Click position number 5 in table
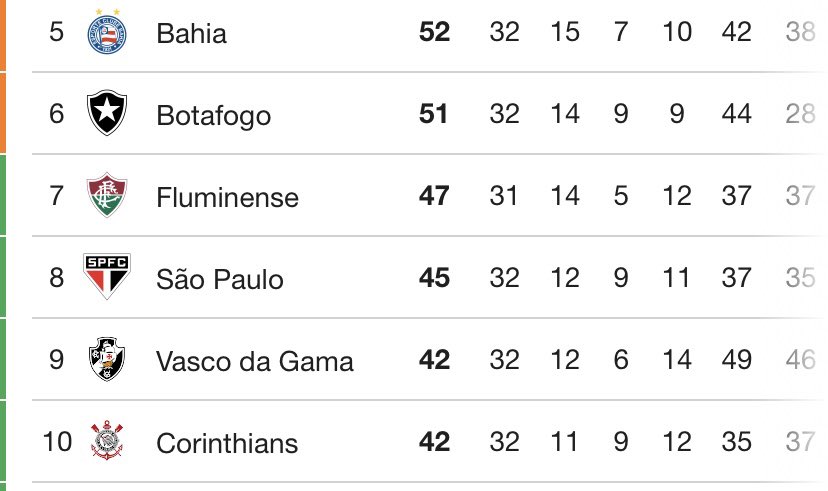Image resolution: width=828 pixels, height=491 pixels. [56, 33]
